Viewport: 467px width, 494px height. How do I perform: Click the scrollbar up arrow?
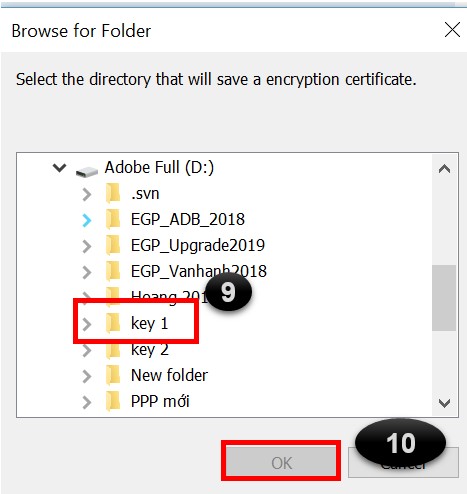pos(444,169)
